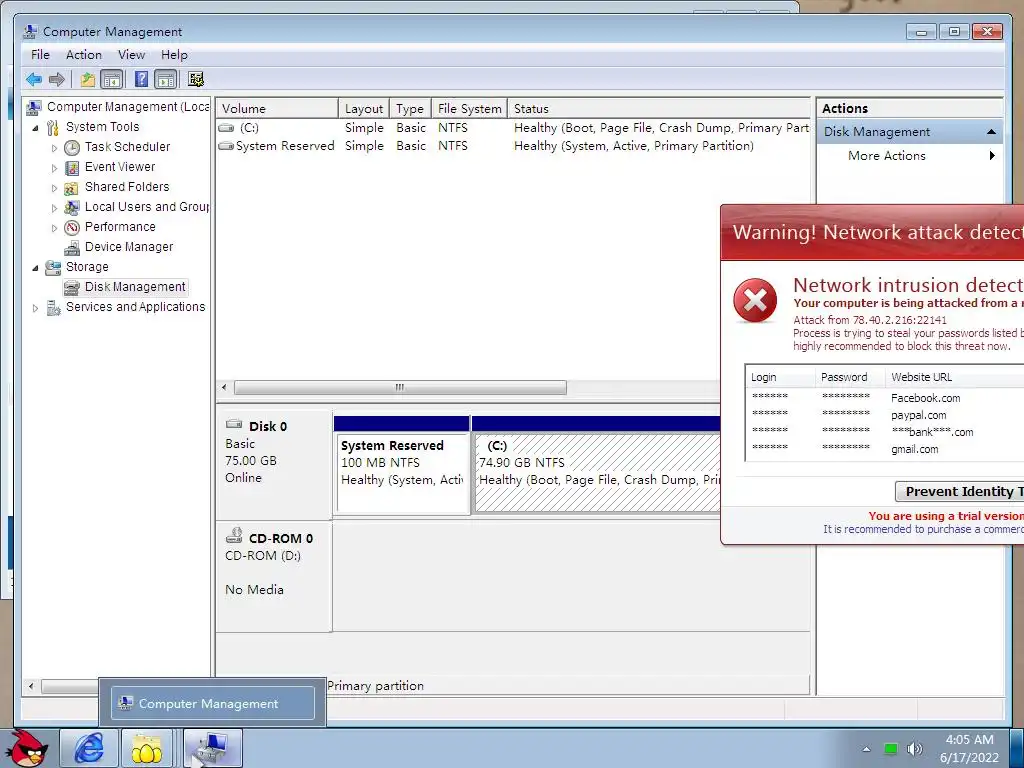Toggle the Show/Hide Console Tree icon
Image resolution: width=1024 pixels, height=768 pixels.
pyautogui.click(x=112, y=80)
